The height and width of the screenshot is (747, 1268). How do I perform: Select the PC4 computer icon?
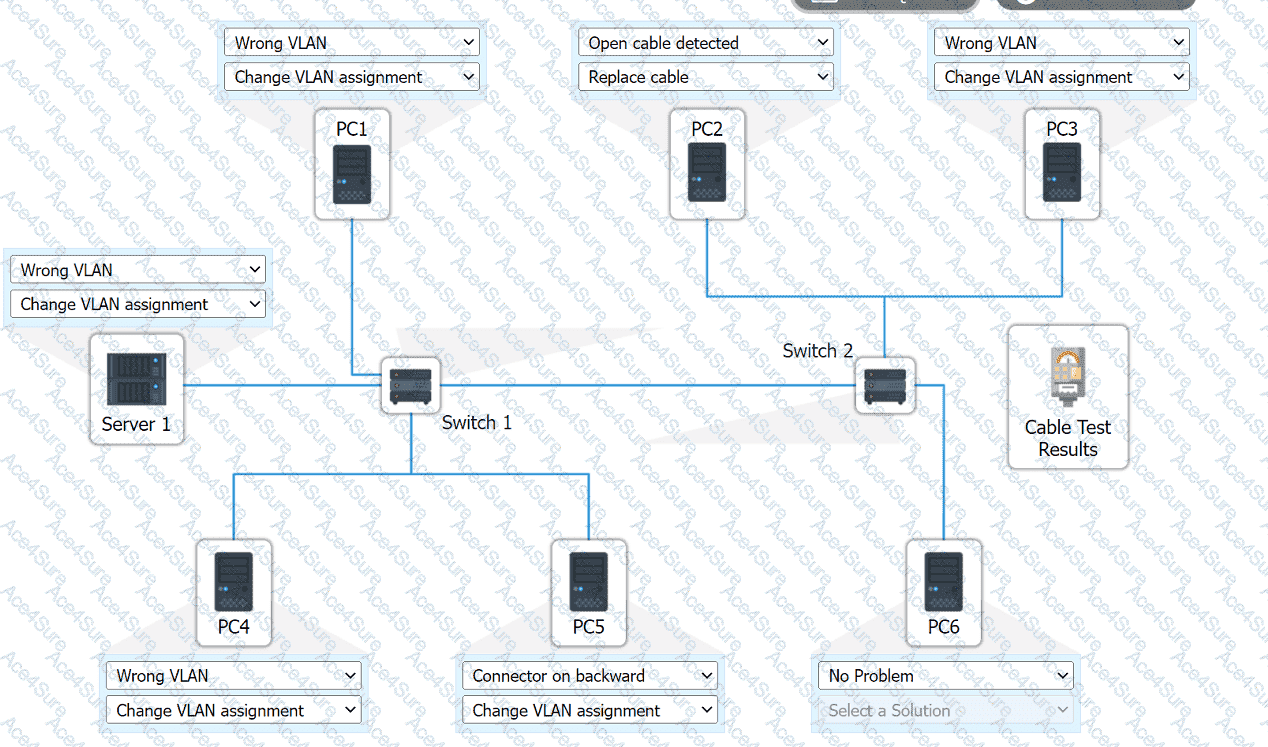pyautogui.click(x=233, y=582)
